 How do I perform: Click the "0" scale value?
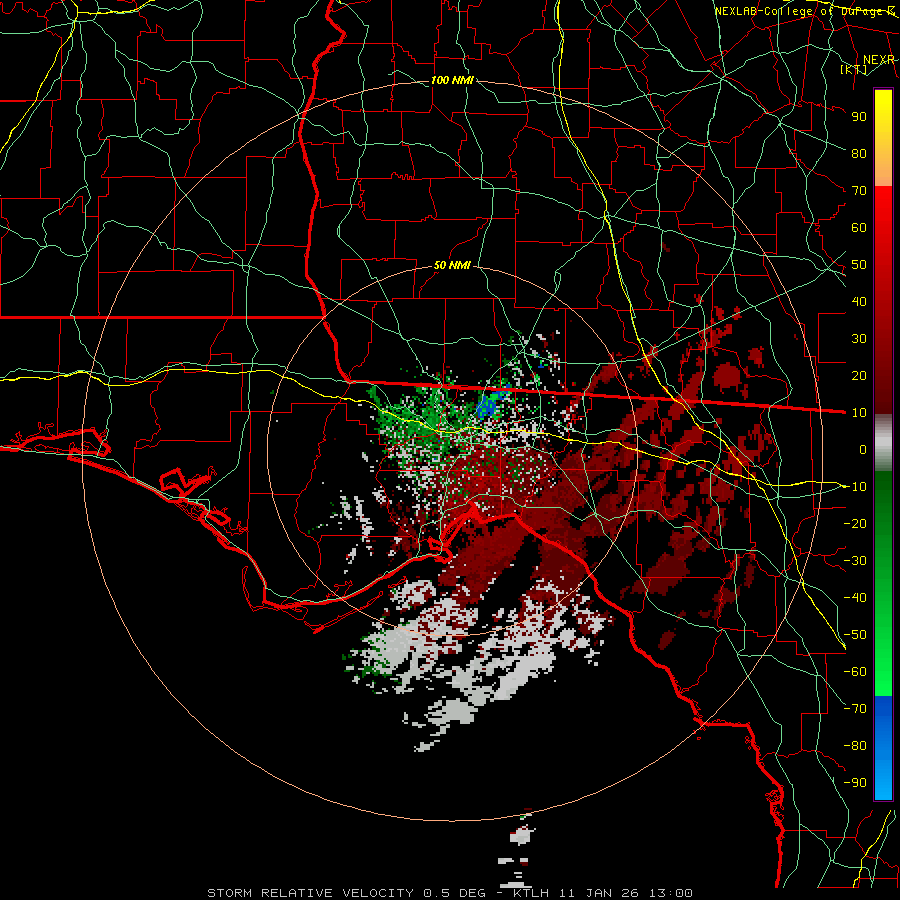point(863,449)
